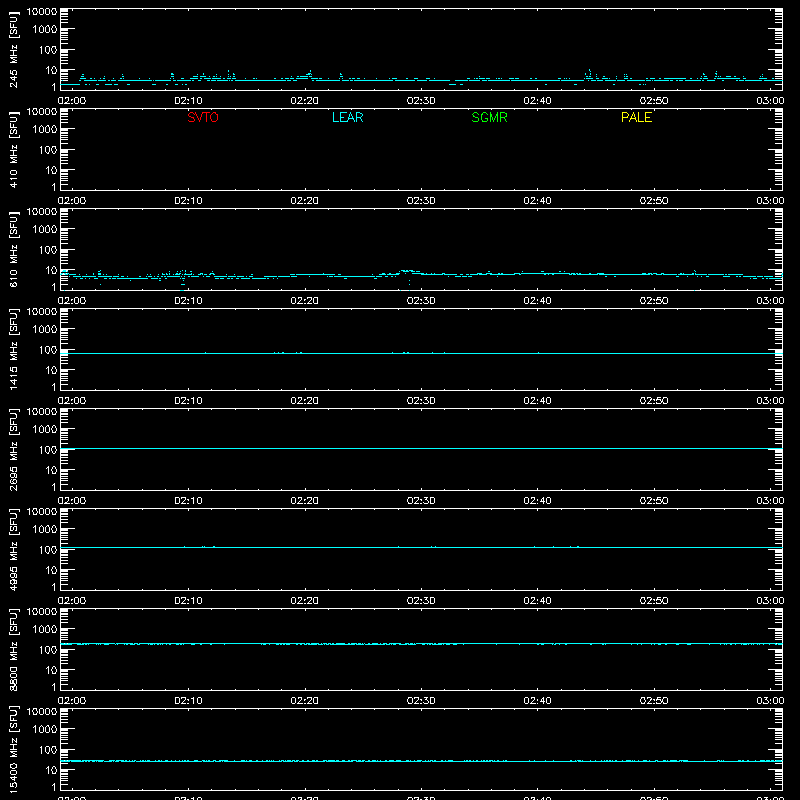Click the 100 tick value on 610 MHz plot
The image size is (800, 800).
coord(47,250)
